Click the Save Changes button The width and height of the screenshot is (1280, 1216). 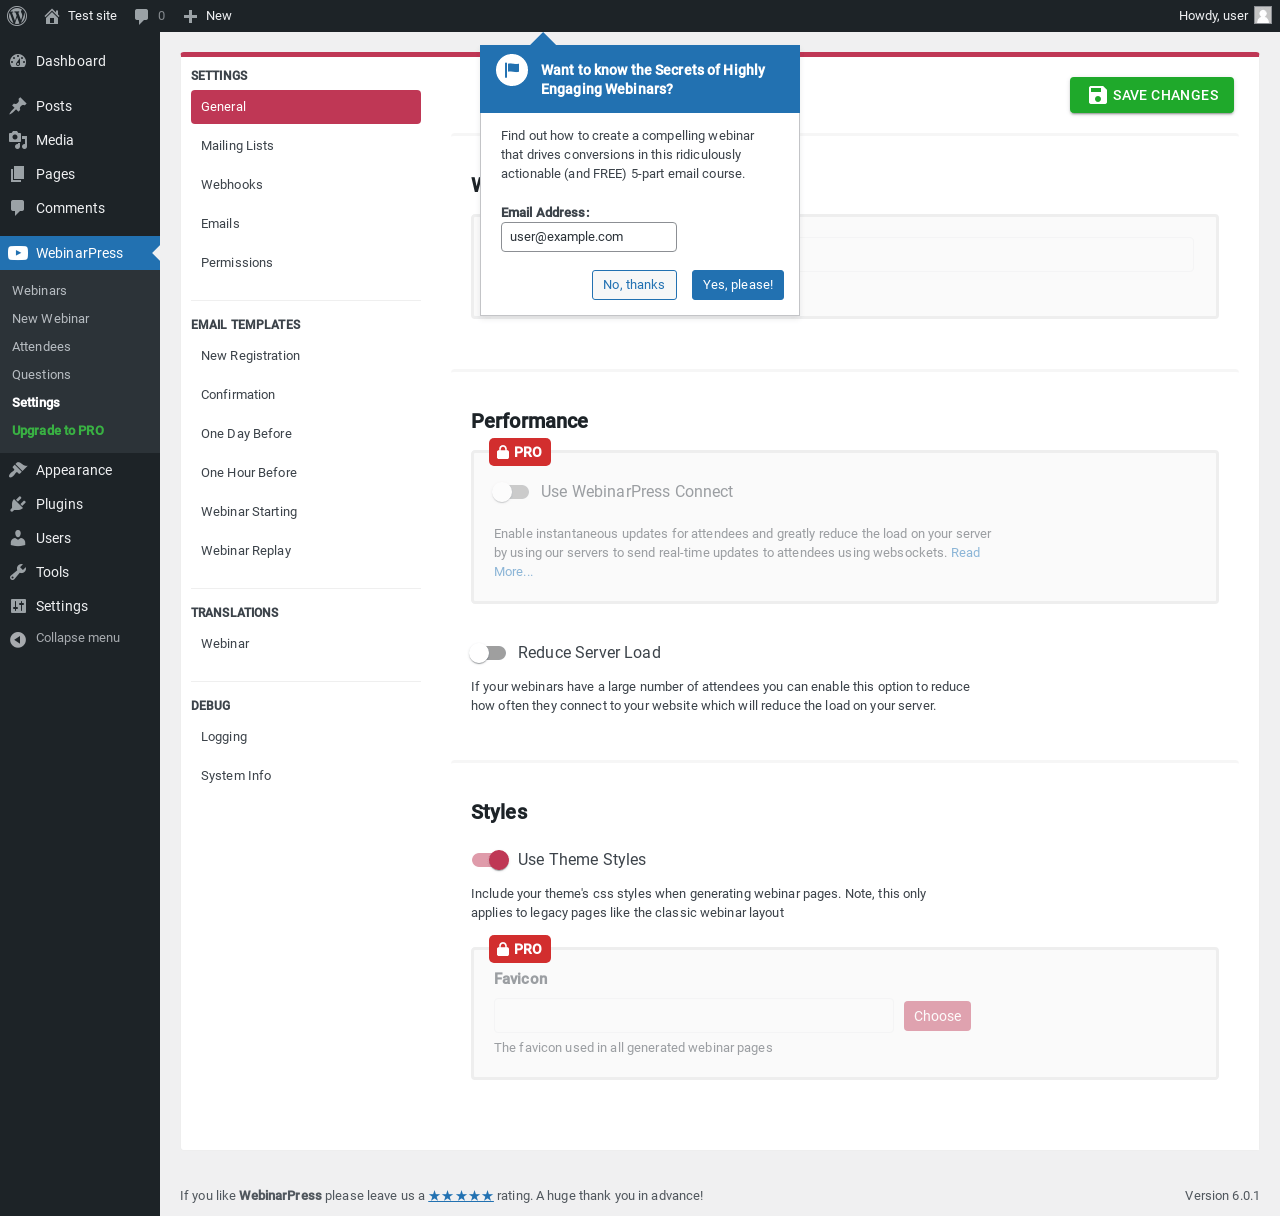[1152, 95]
